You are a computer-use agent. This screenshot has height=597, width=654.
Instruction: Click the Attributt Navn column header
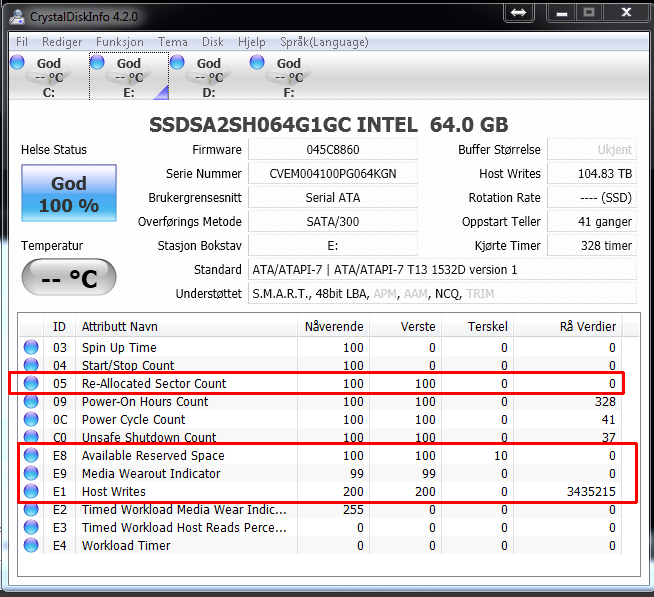pos(186,326)
